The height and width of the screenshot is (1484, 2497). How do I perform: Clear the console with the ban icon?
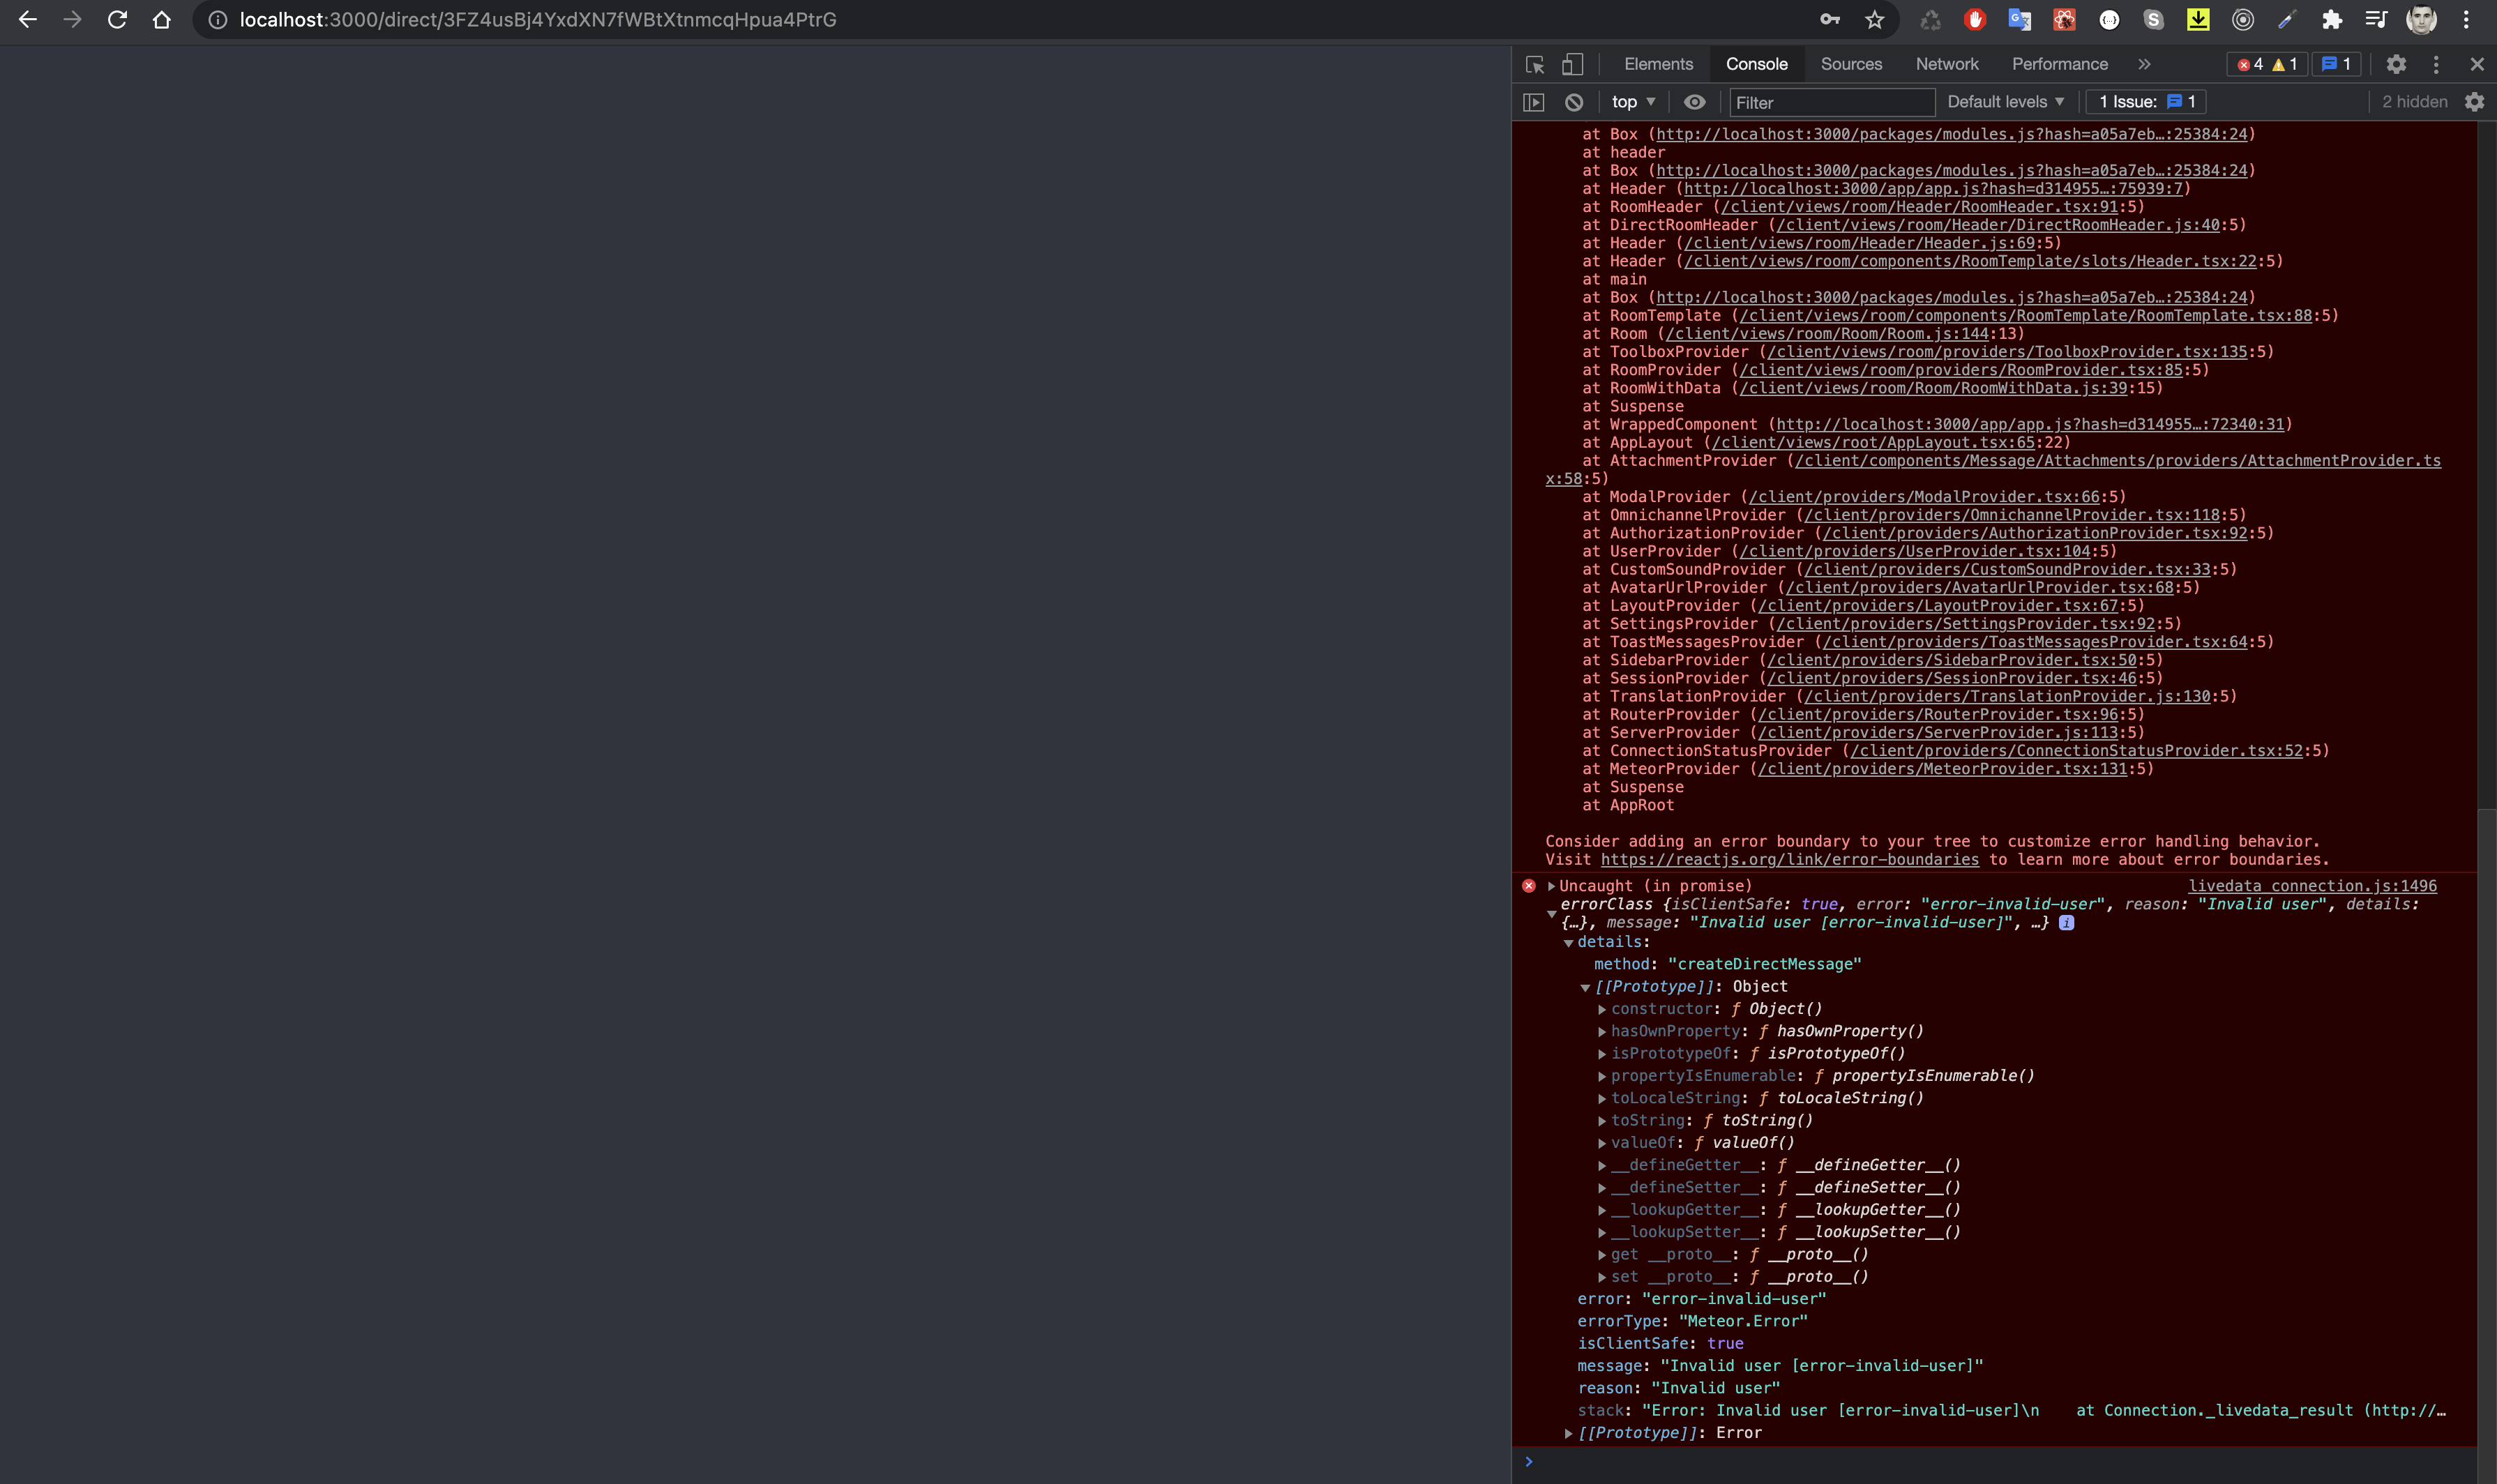(1574, 102)
